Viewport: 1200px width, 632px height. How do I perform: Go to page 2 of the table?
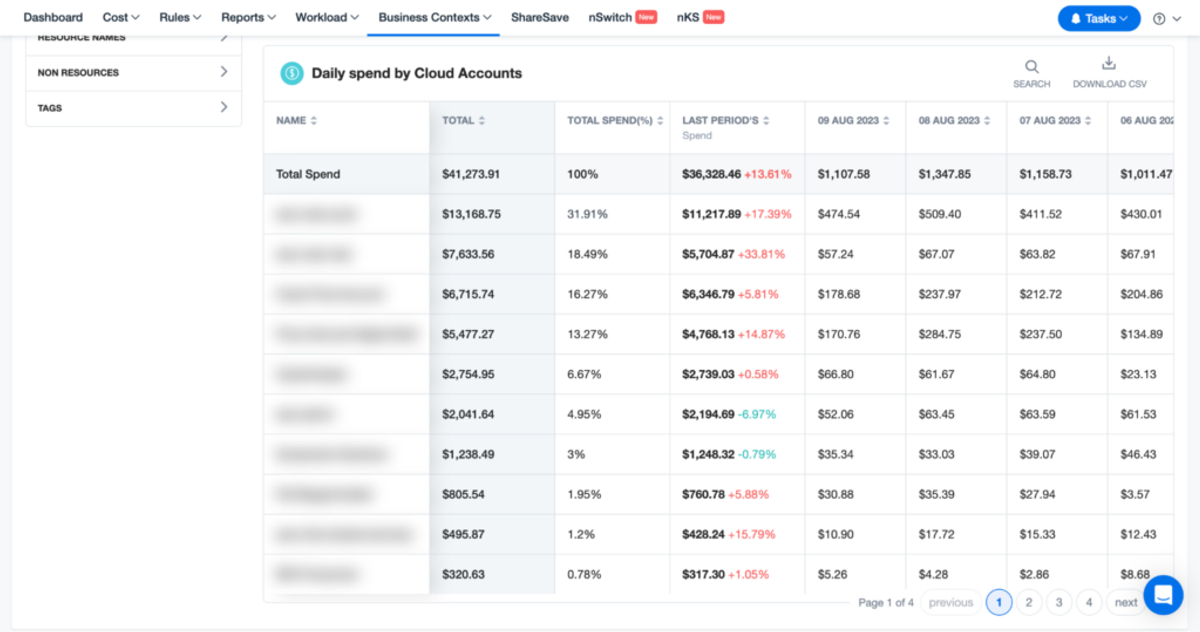1028,602
